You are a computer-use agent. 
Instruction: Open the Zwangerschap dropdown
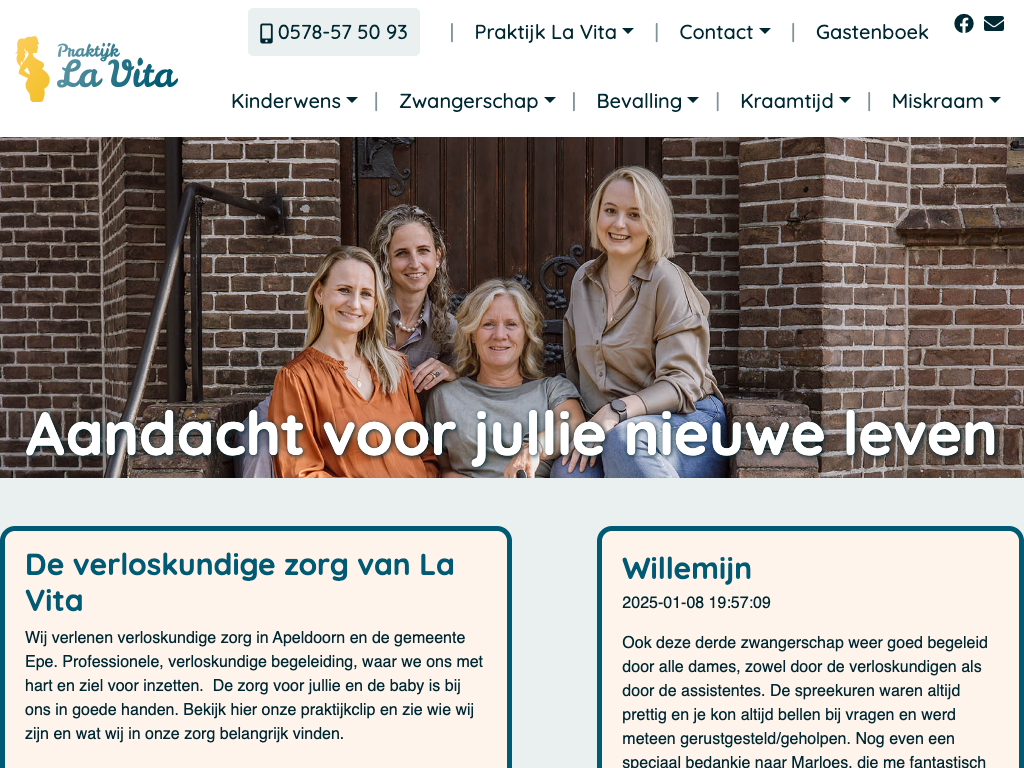477,101
